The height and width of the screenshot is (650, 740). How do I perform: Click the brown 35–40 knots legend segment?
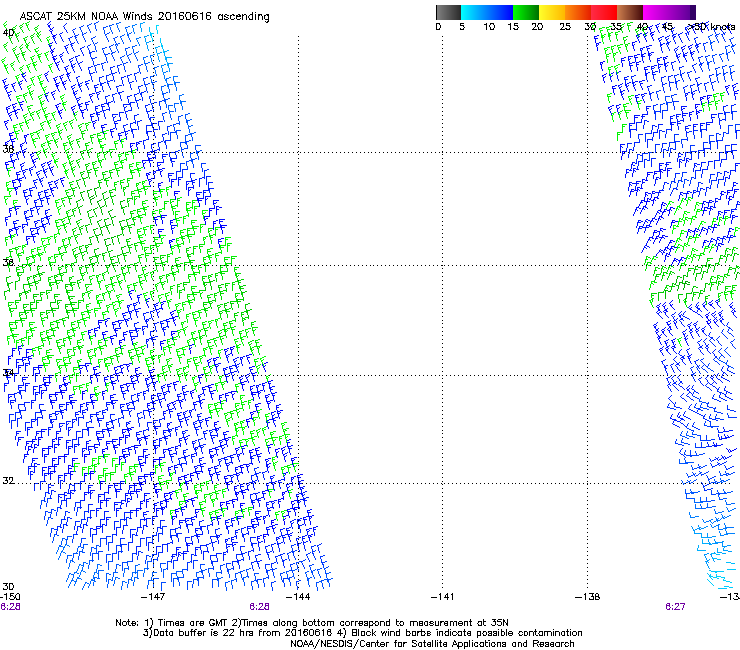(x=630, y=12)
